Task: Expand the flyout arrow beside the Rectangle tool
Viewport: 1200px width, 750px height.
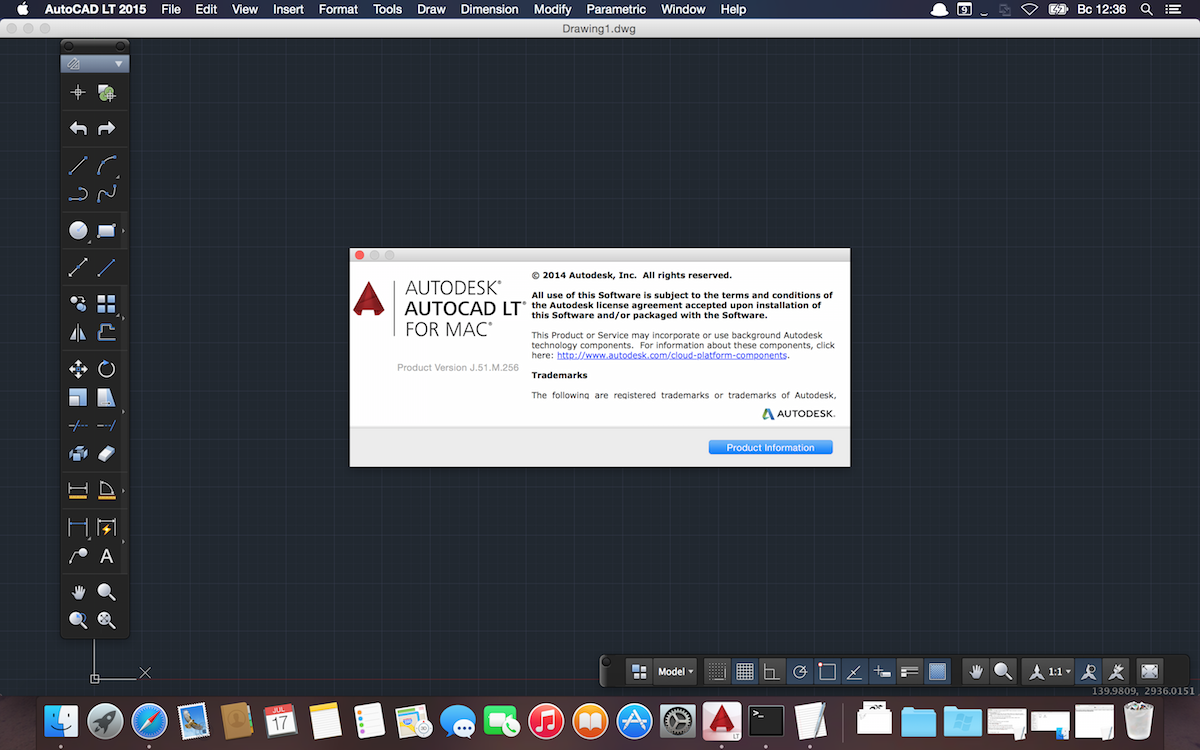Action: coord(124,232)
